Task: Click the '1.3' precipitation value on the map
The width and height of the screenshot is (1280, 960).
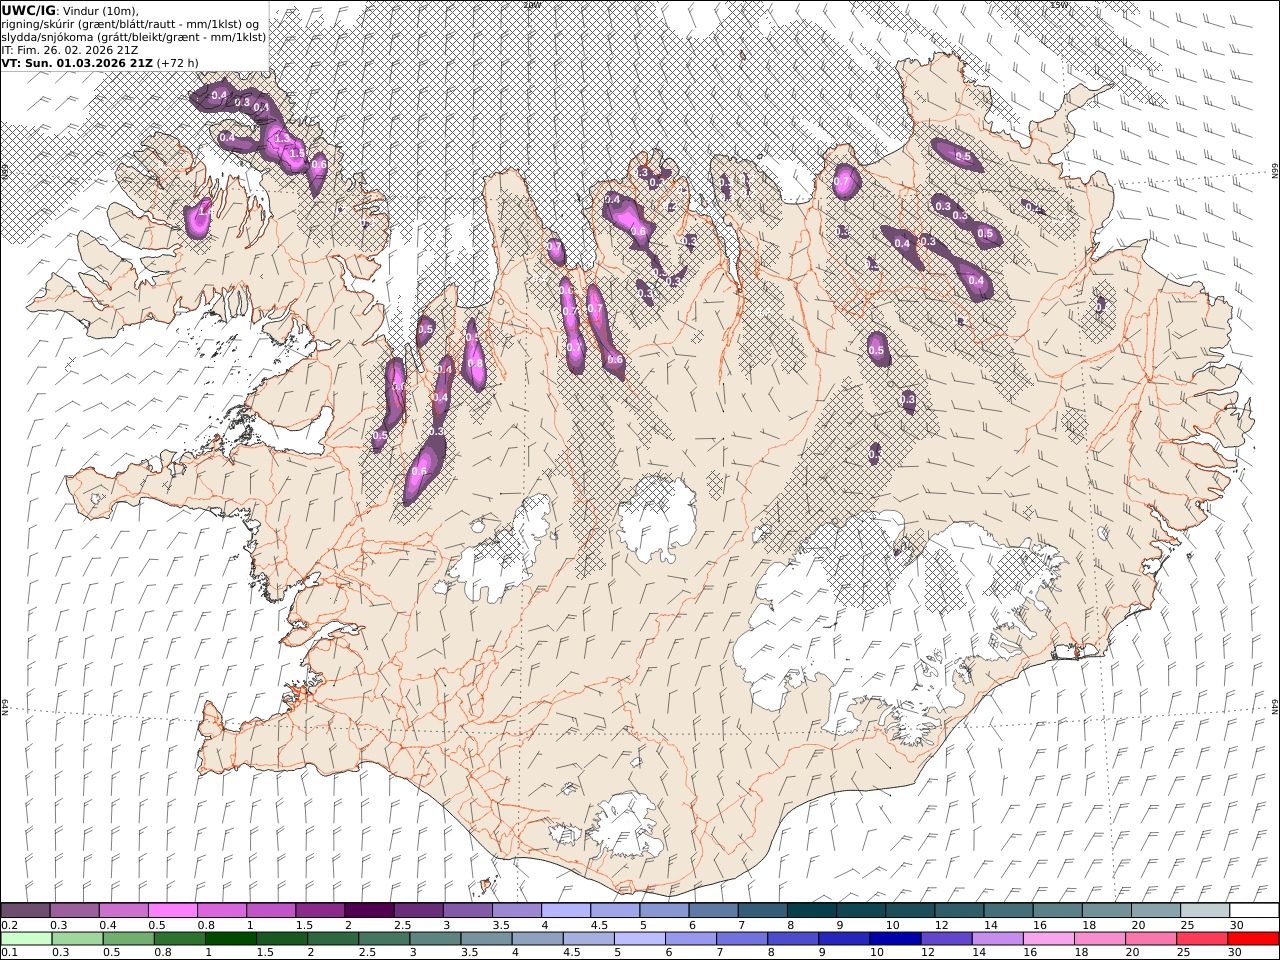Action: (281, 138)
